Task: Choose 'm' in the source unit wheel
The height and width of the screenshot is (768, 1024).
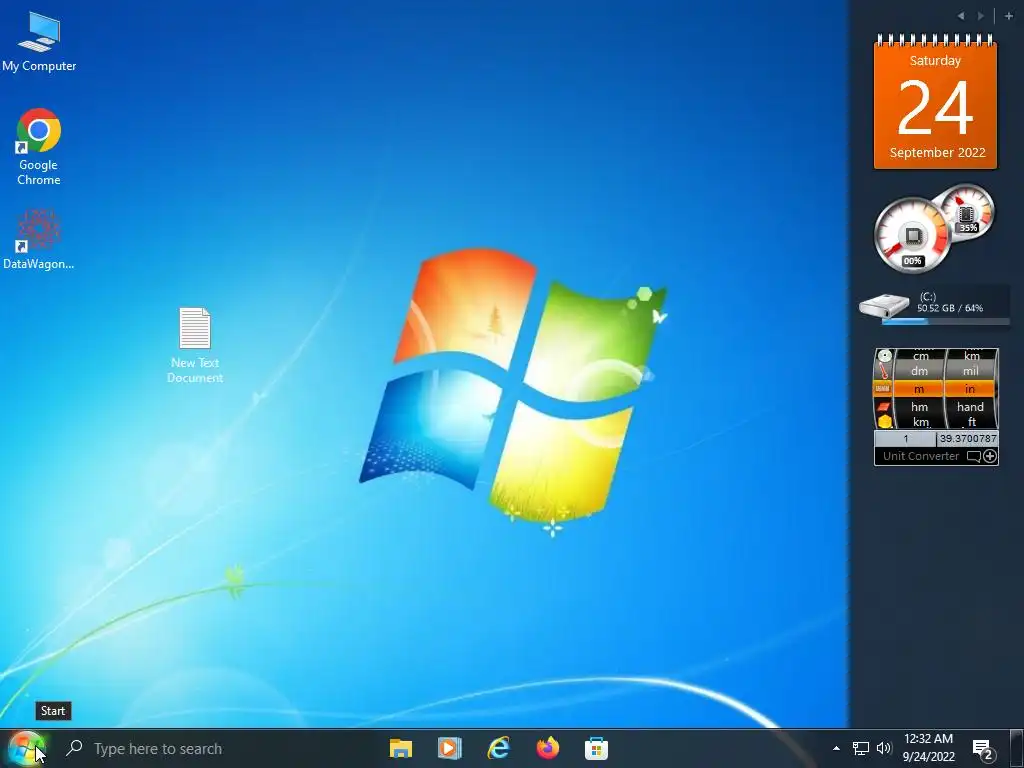Action: click(x=919, y=389)
